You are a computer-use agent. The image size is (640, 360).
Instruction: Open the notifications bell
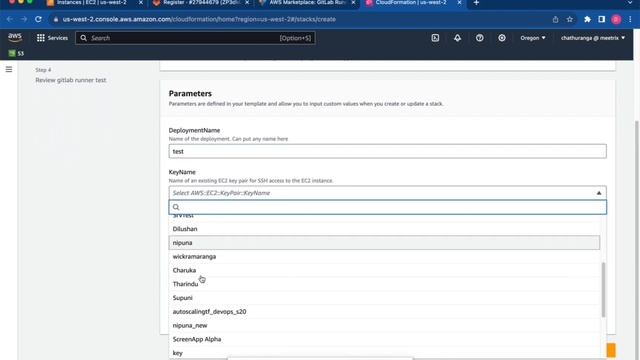pyautogui.click(x=457, y=38)
